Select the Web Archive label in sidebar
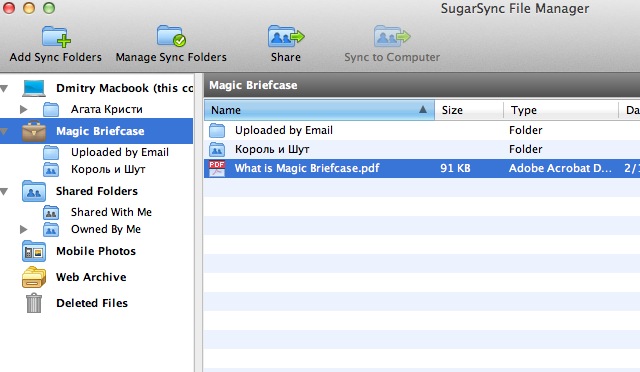Viewport: 640px width, 372px height. point(91,277)
